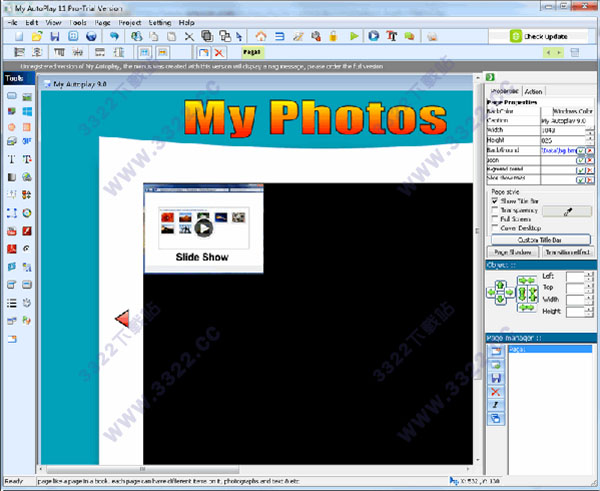This screenshot has width=600, height=491.
Task: Click the Width property spinner
Action: point(590,130)
